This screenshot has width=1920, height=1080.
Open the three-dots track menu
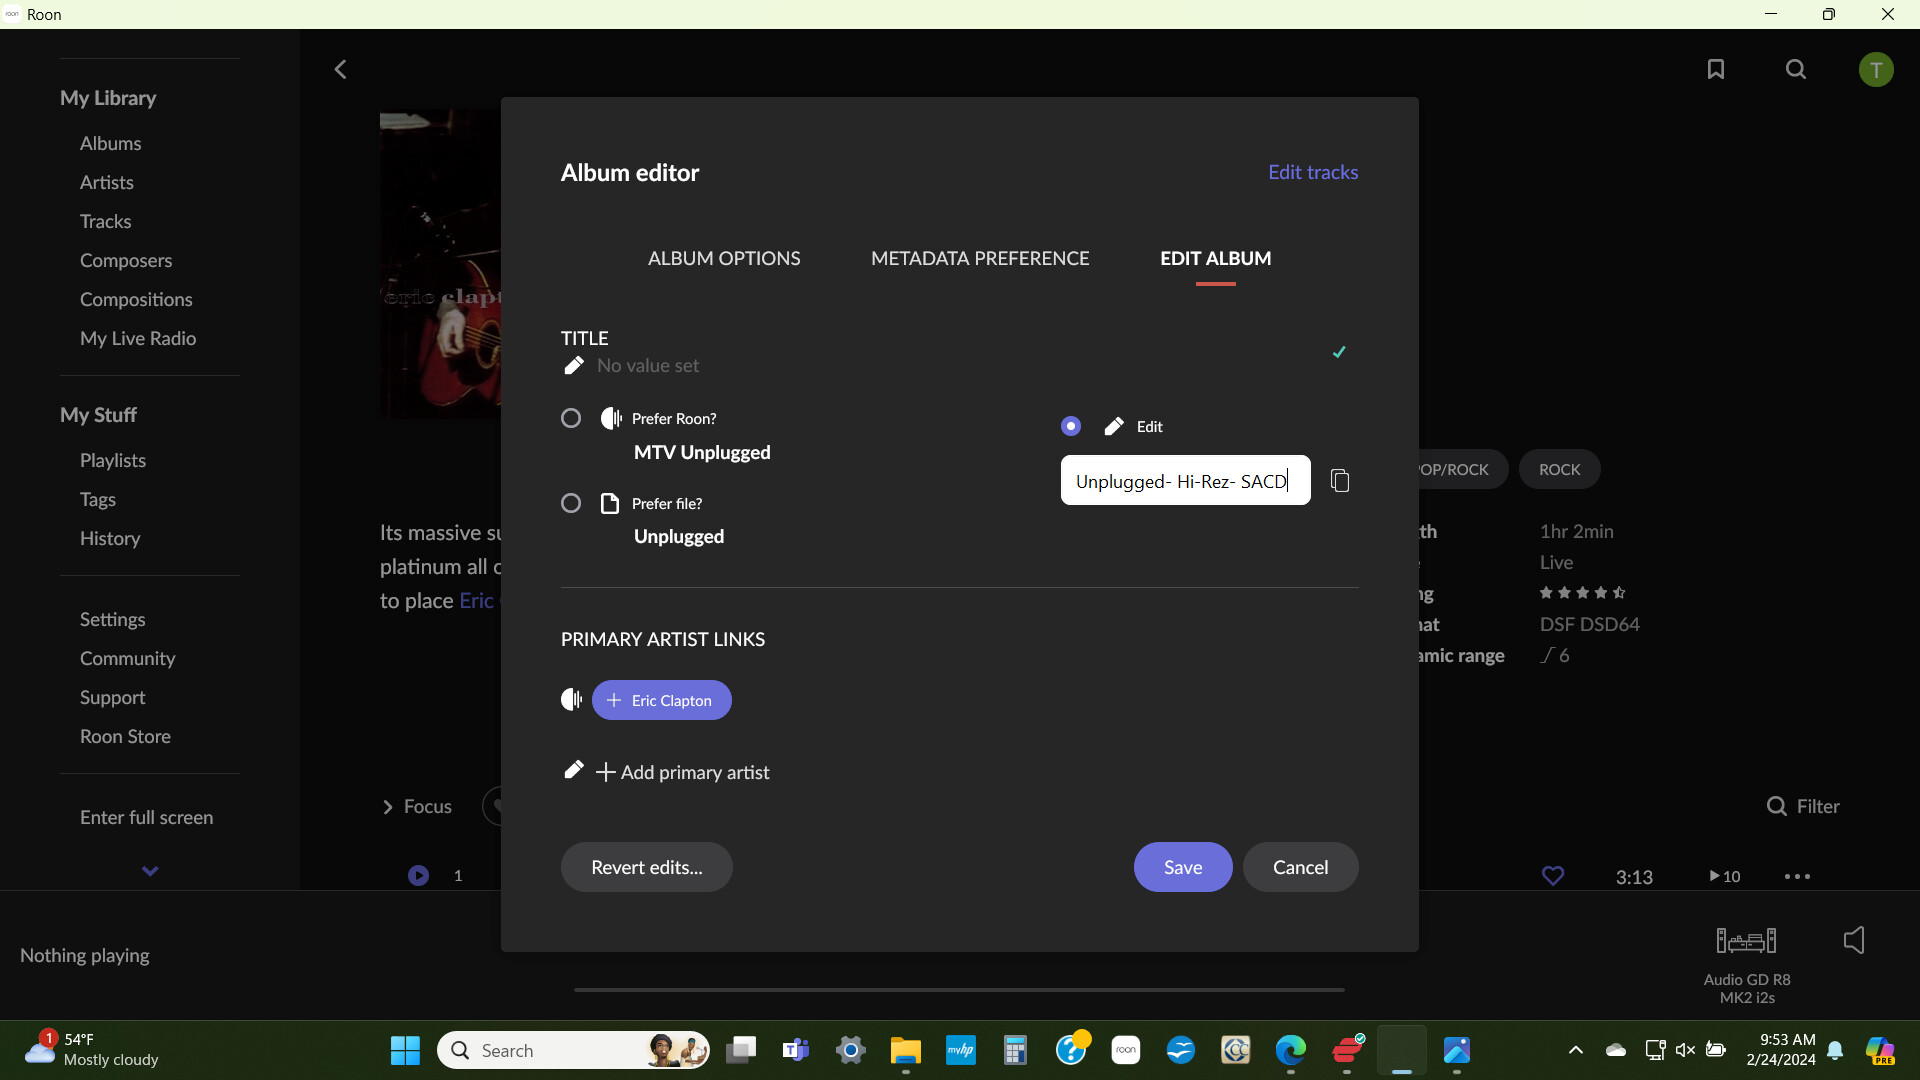coord(1797,876)
